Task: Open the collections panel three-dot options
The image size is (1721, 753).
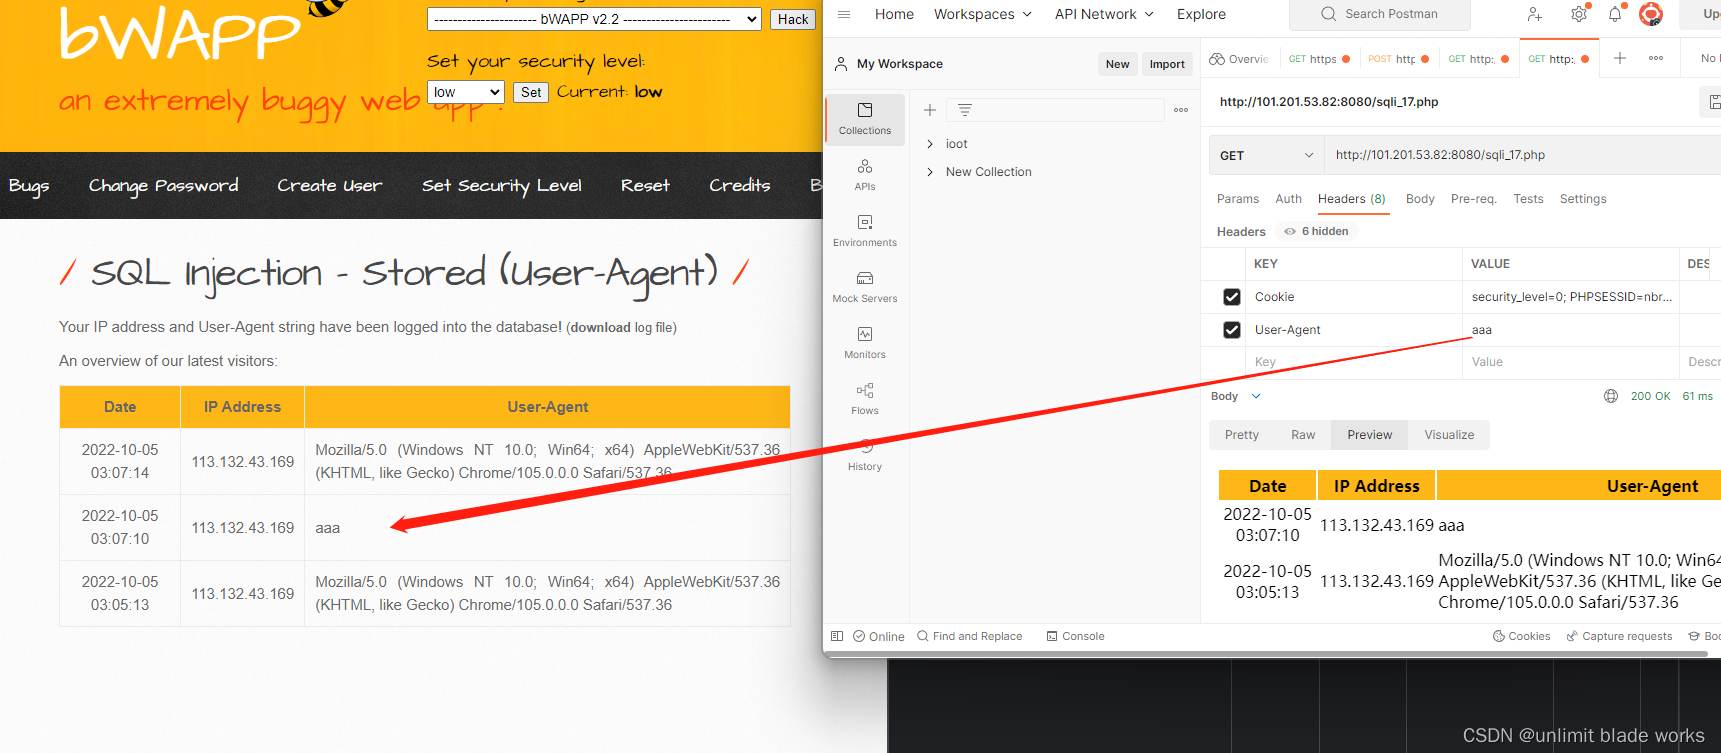Action: click(1181, 110)
